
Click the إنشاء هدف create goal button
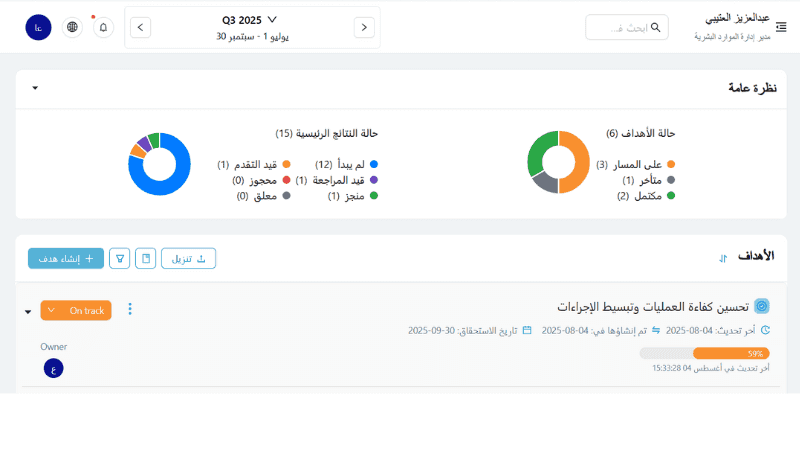[66, 259]
